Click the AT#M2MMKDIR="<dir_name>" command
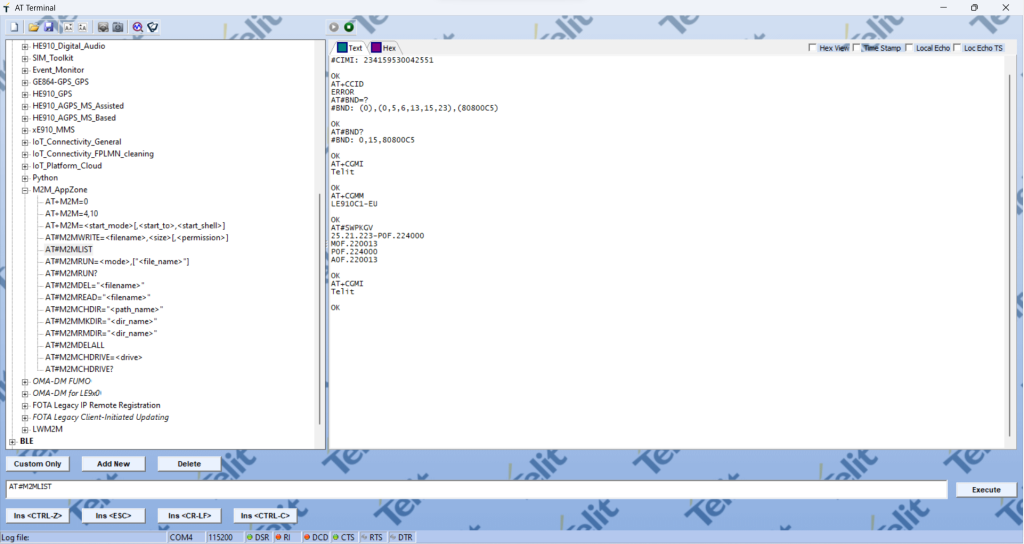This screenshot has width=1024, height=544. [x=101, y=321]
